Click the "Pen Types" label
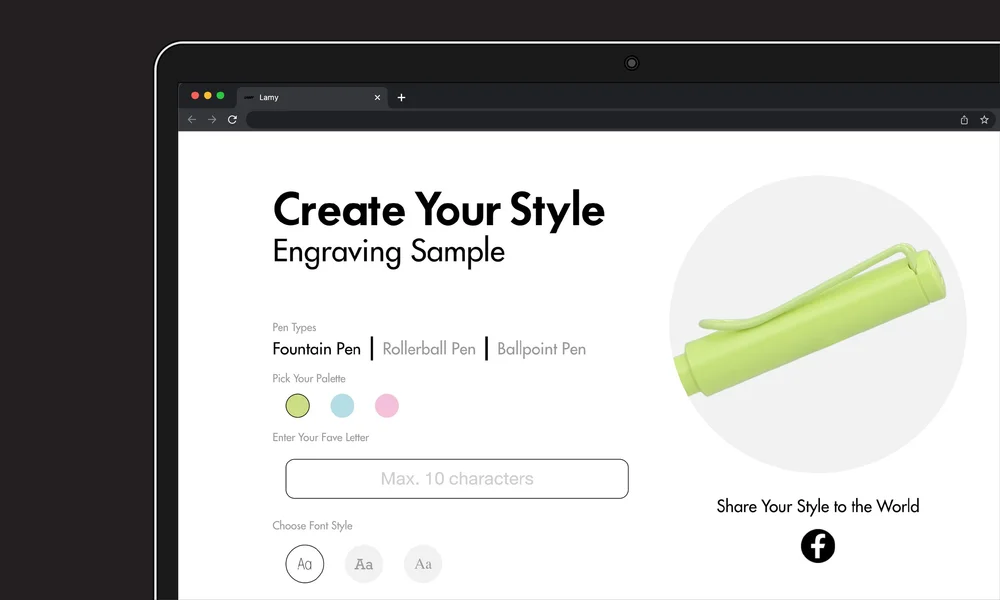Screen dimensions: 1000x600 [x=294, y=327]
